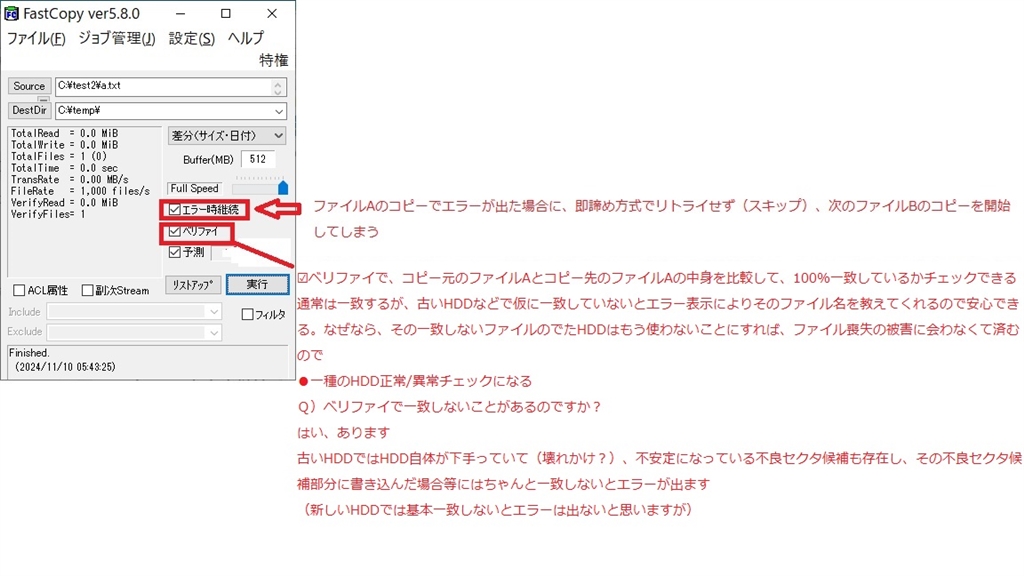Click the Source button

29,86
